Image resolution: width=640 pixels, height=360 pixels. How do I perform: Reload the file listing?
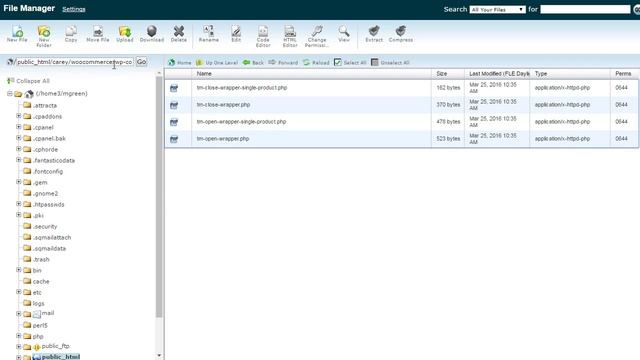click(316, 62)
